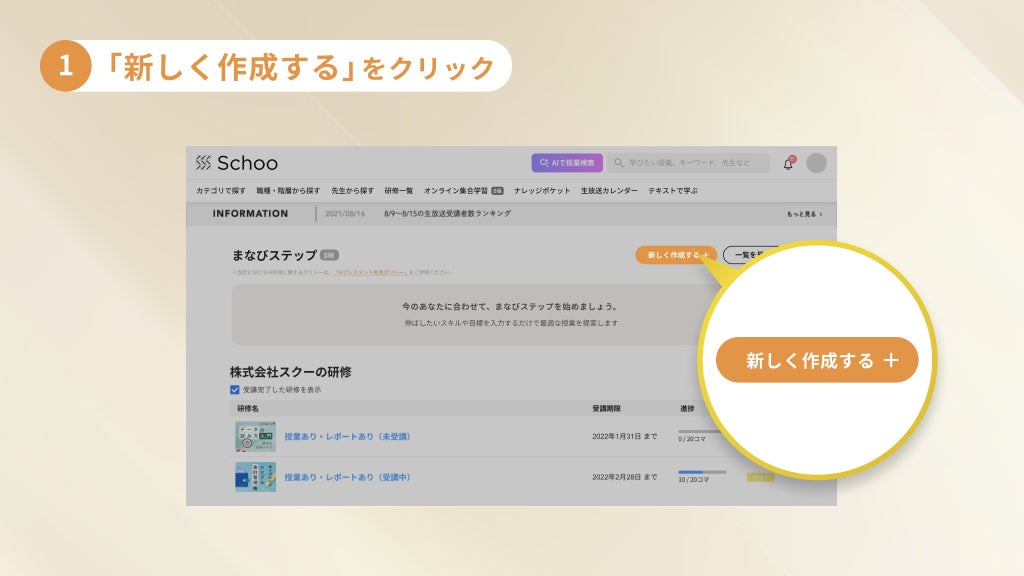Viewport: 1024px width, 576px height.
Task: Click the INFORMATION label
Action: [250, 214]
